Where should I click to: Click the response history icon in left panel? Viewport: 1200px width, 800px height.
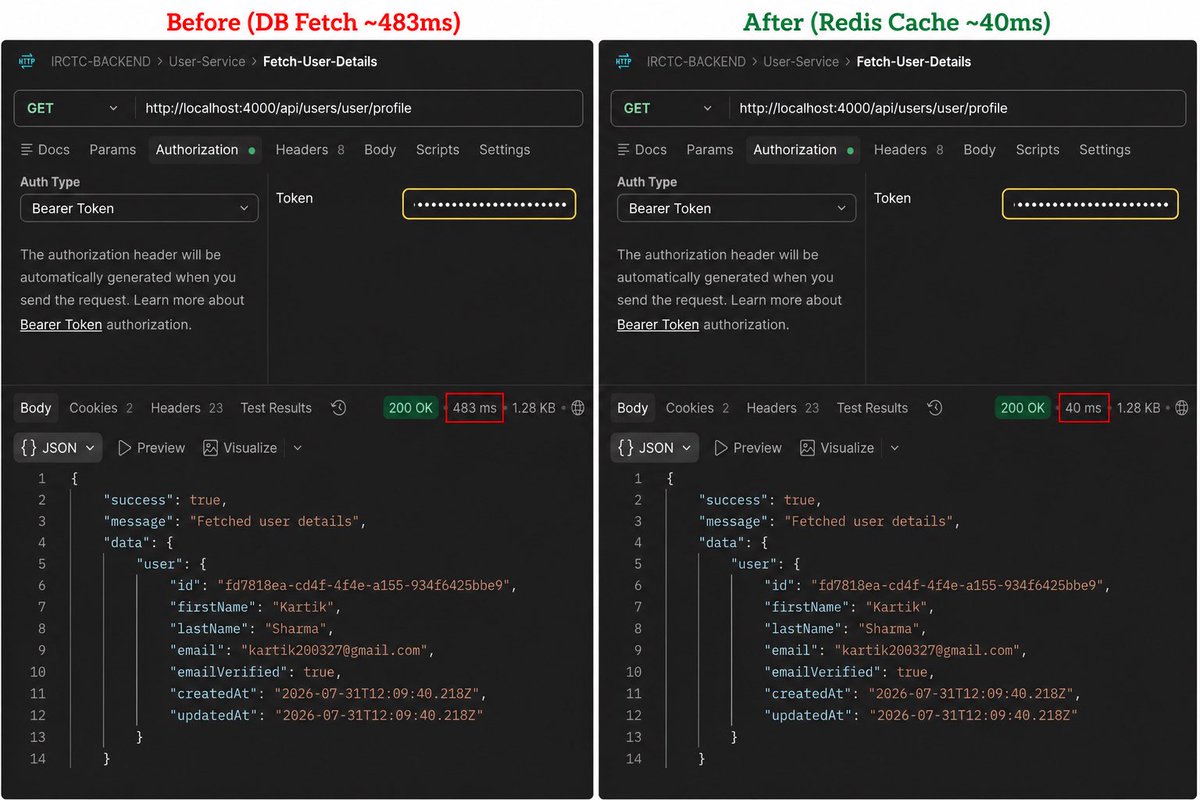(x=339, y=408)
